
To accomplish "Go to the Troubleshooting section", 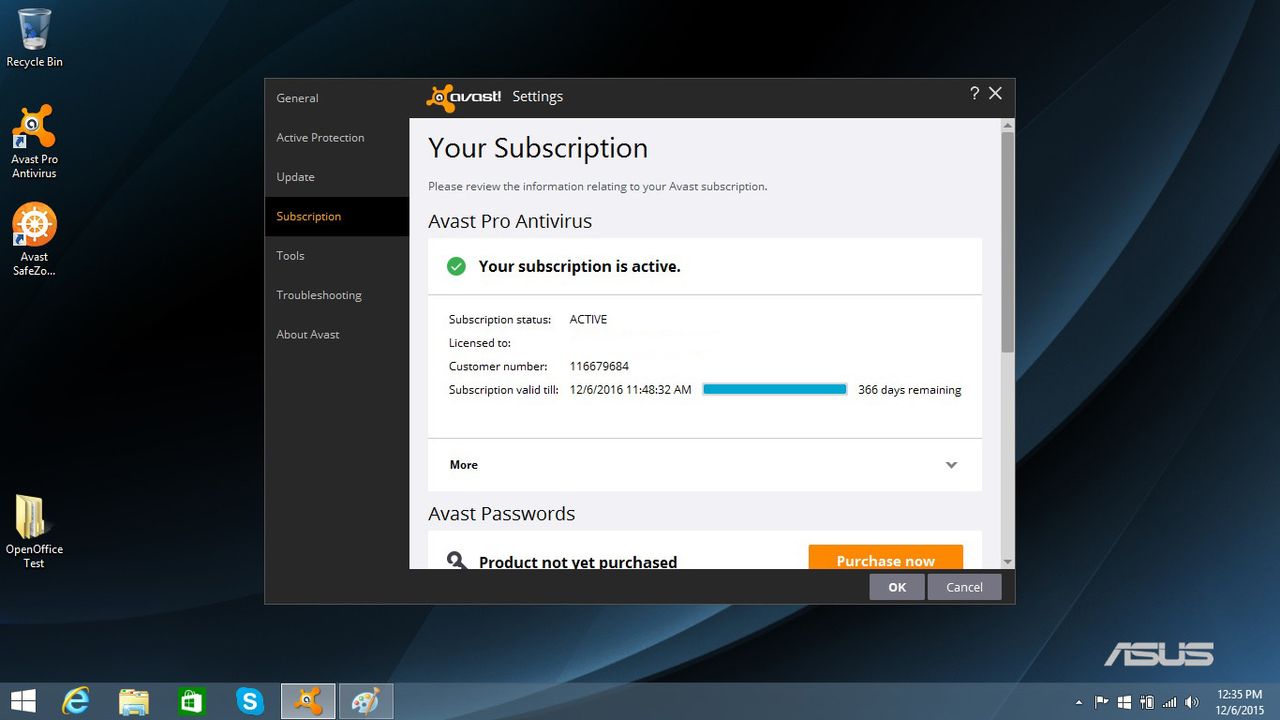I will pyautogui.click(x=337, y=295).
